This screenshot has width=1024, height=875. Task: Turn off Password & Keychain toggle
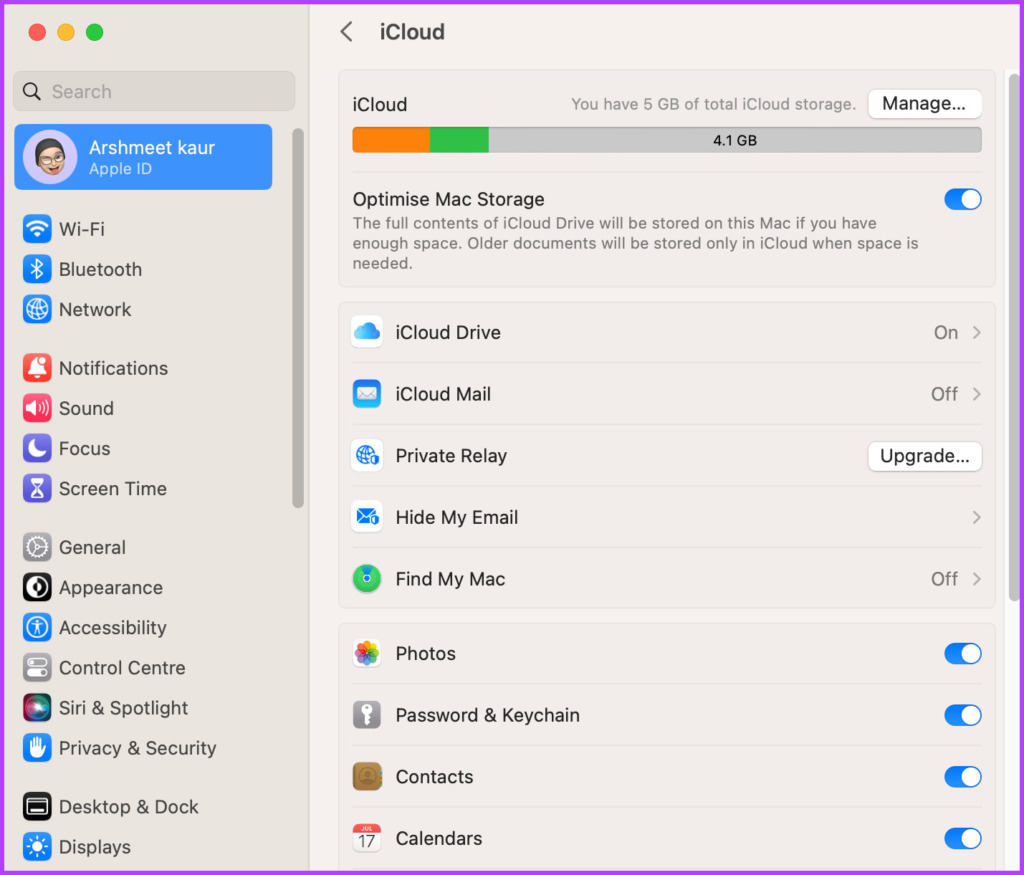(x=963, y=715)
